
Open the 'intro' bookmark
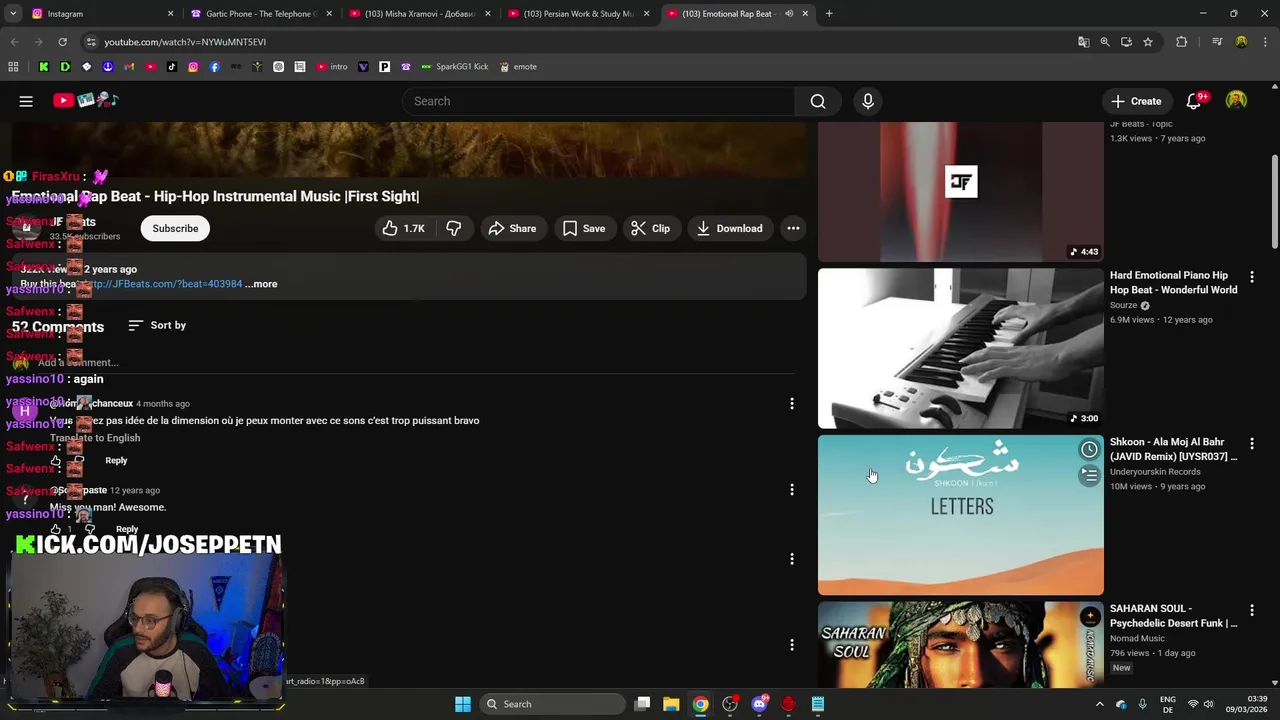click(332, 67)
